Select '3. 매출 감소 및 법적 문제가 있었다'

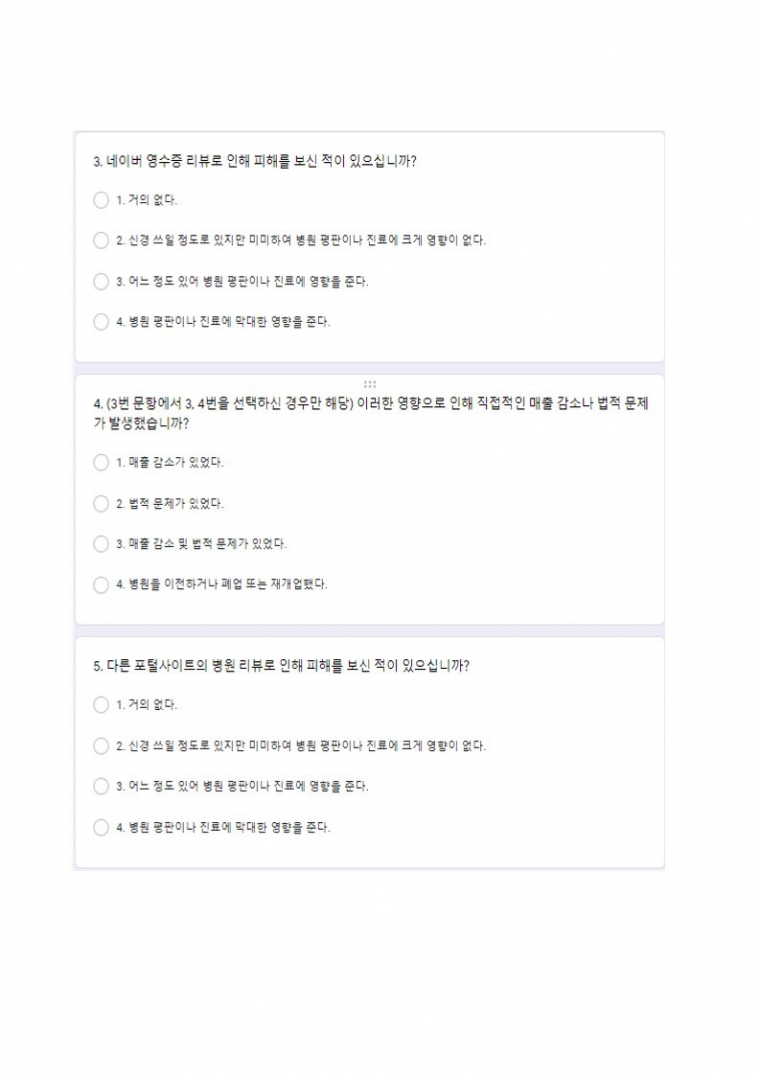(101, 544)
